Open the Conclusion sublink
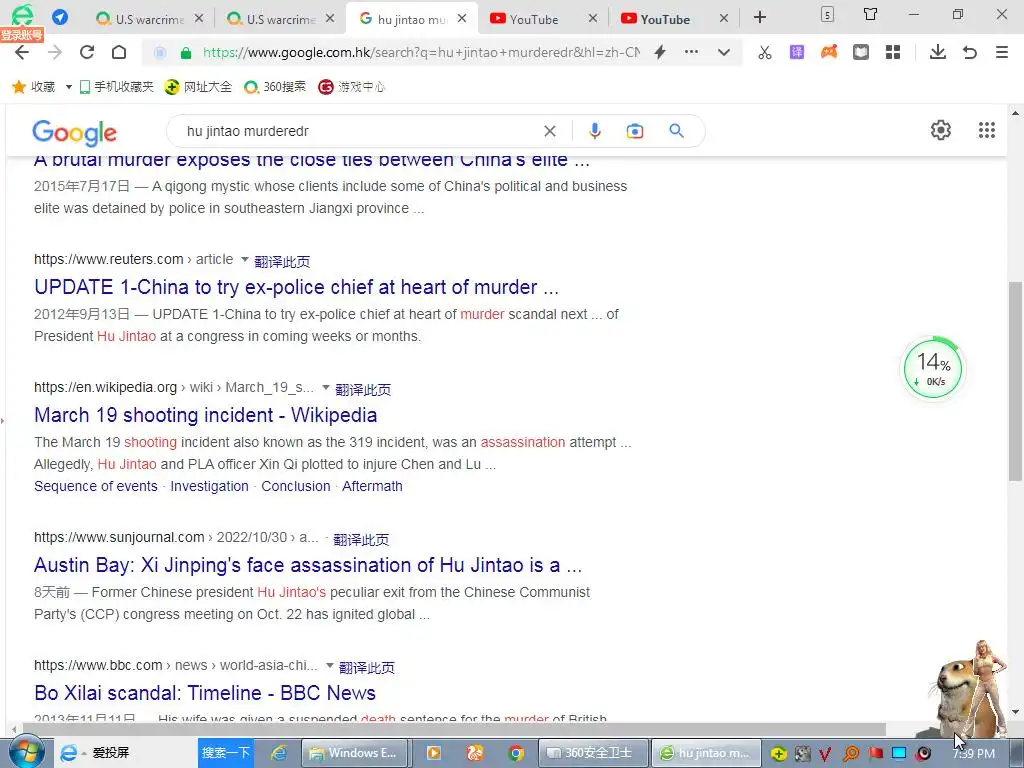 pos(296,487)
